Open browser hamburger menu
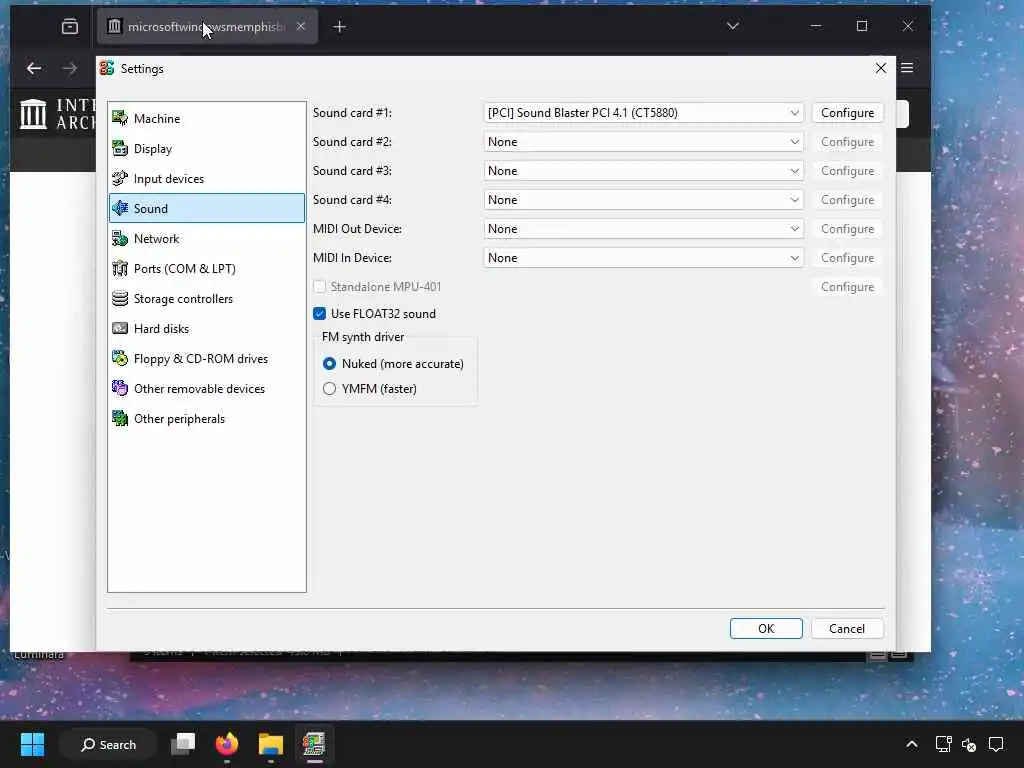 pos(907,68)
